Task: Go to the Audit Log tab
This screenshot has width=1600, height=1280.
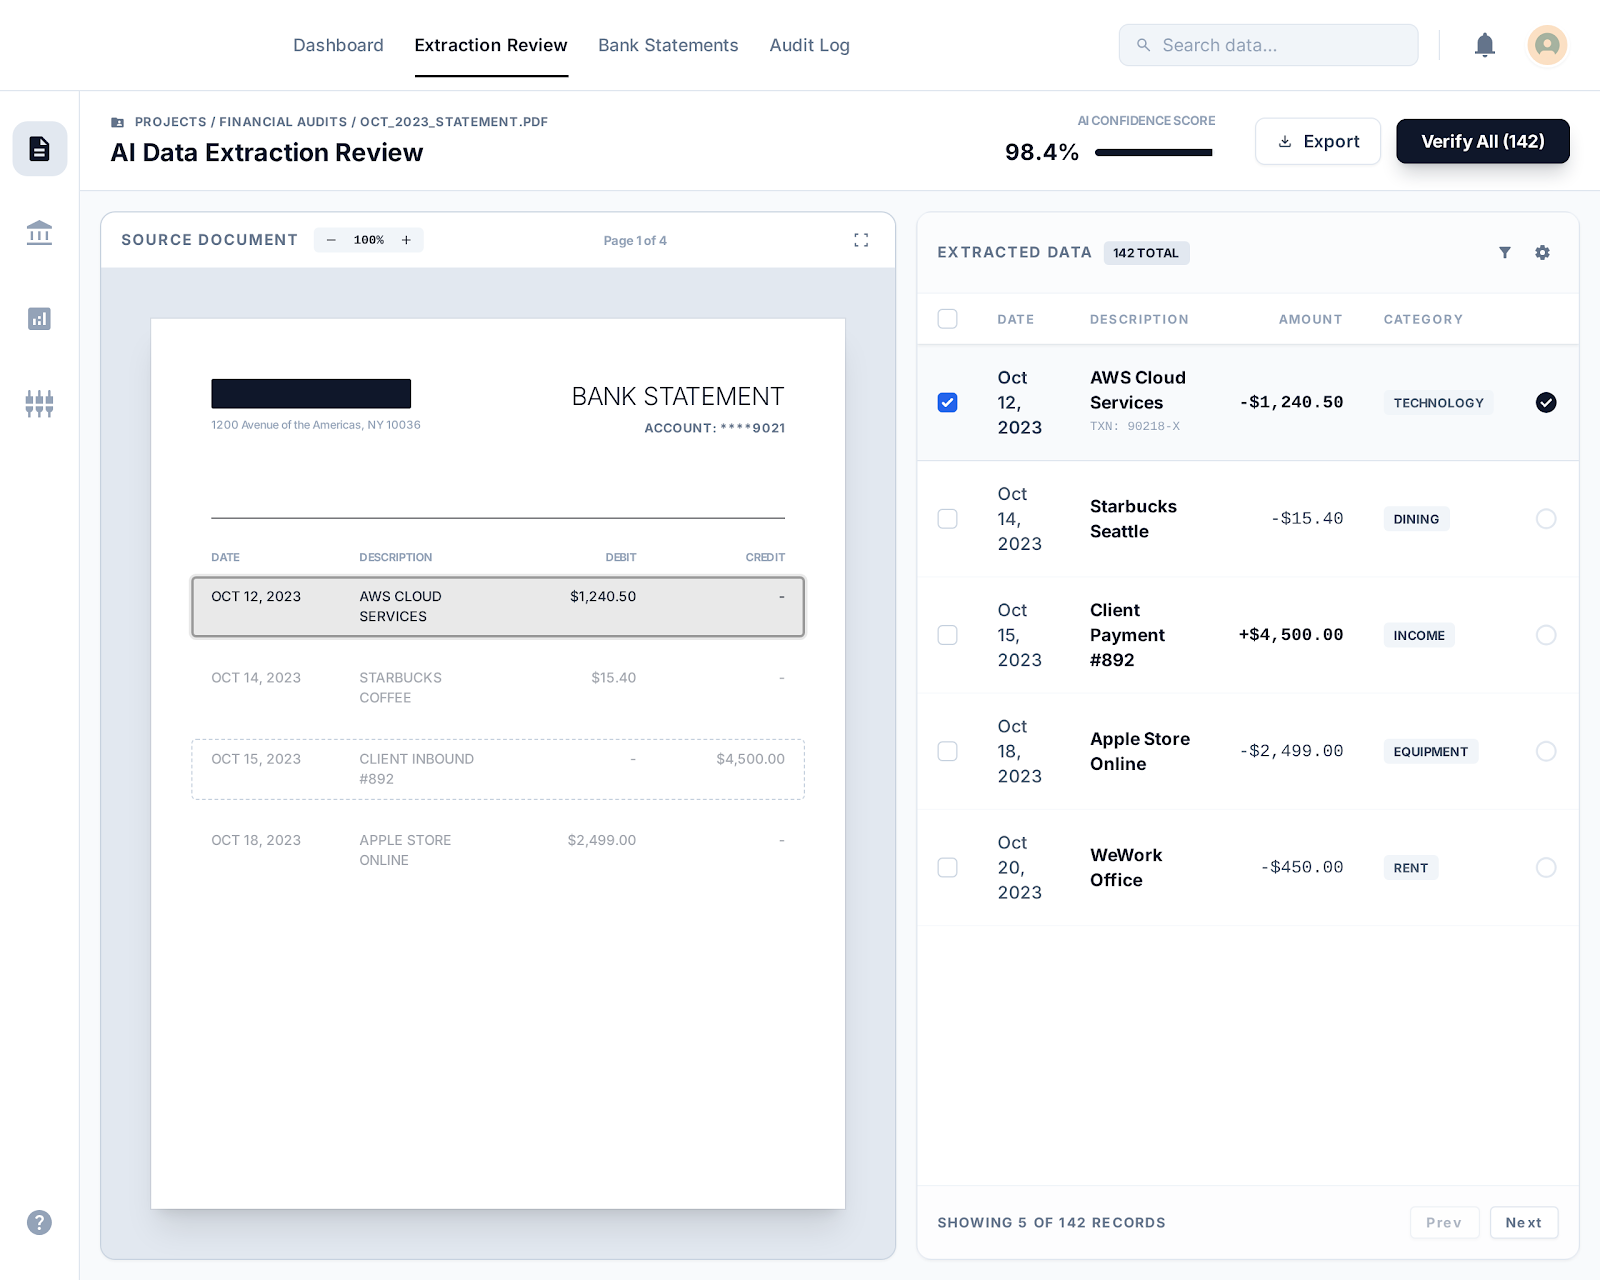Action: (809, 45)
